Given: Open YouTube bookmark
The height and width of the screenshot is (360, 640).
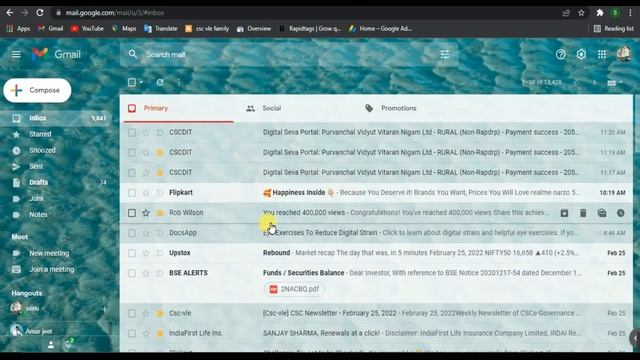Looking at the screenshot, I should 87,29.
